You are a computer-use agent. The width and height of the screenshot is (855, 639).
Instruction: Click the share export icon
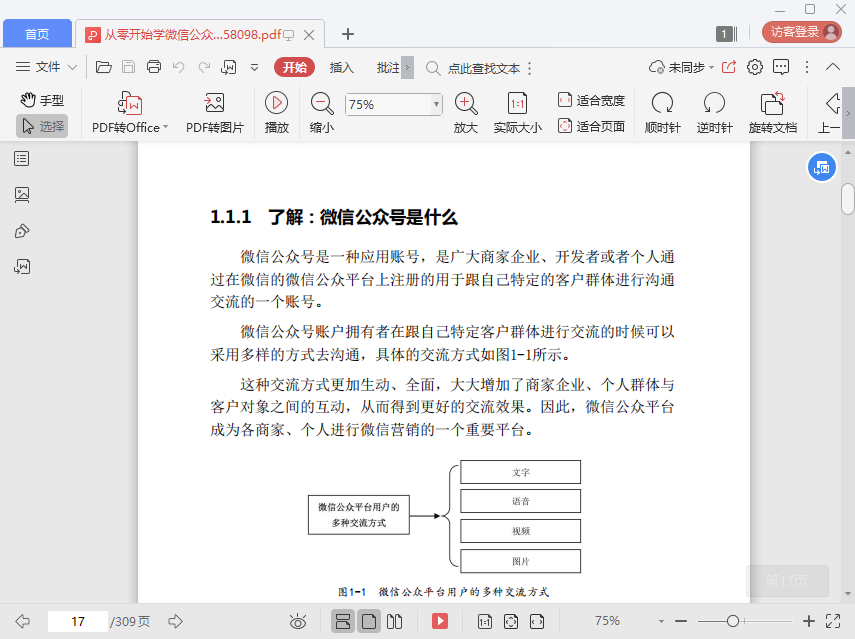coord(728,67)
